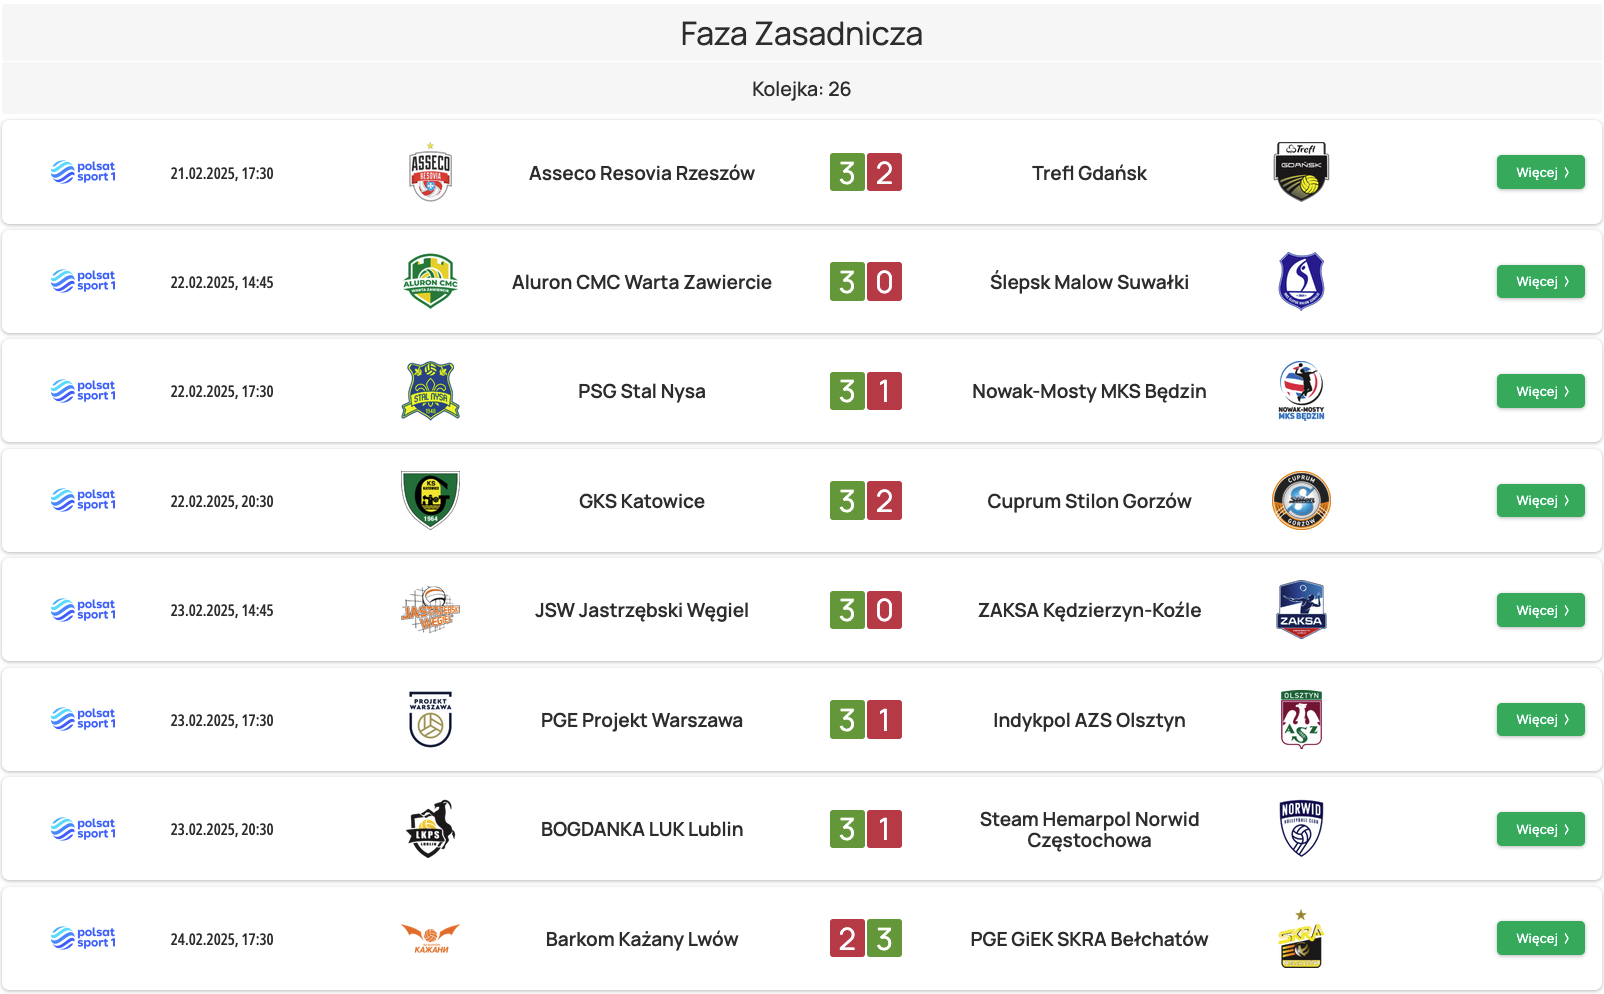The image size is (1604, 994).
Task: Click the Aluron CMC Warta Zawiercie logo
Action: [430, 282]
